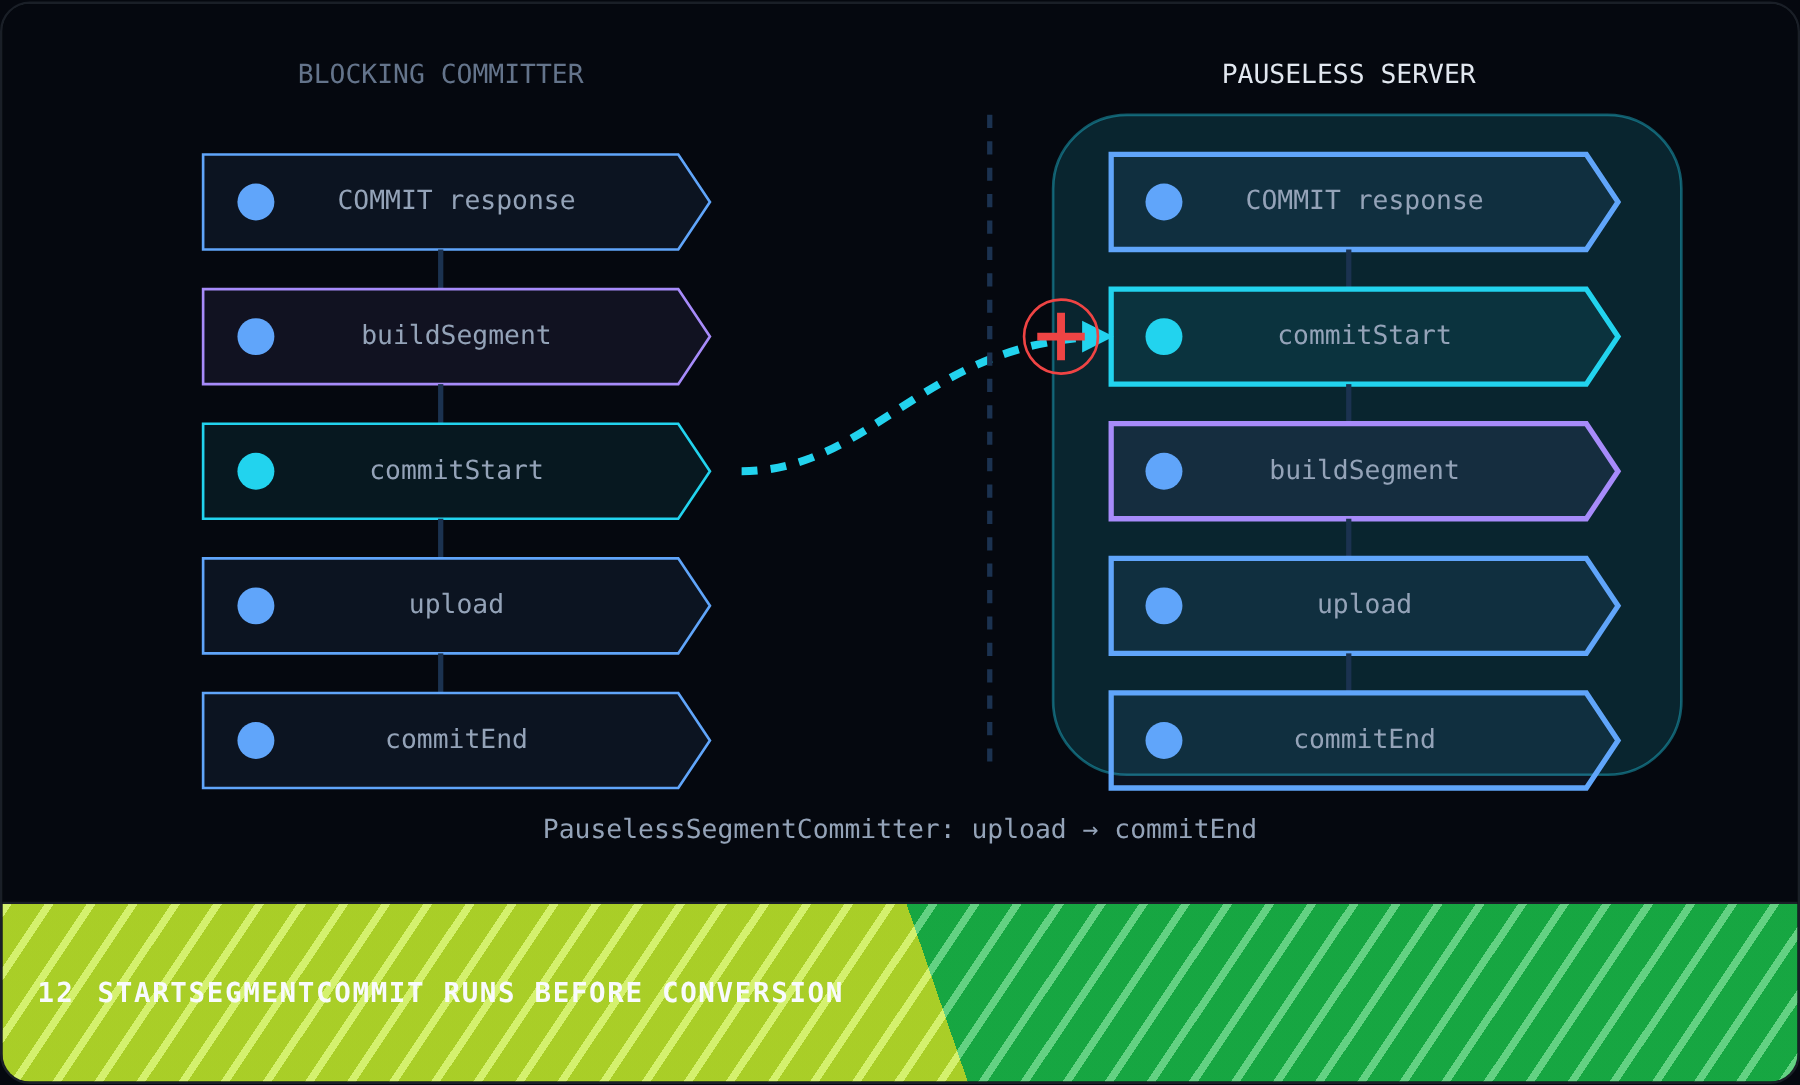Click the buildSegment step in Pauseless Server

[x=1364, y=471]
